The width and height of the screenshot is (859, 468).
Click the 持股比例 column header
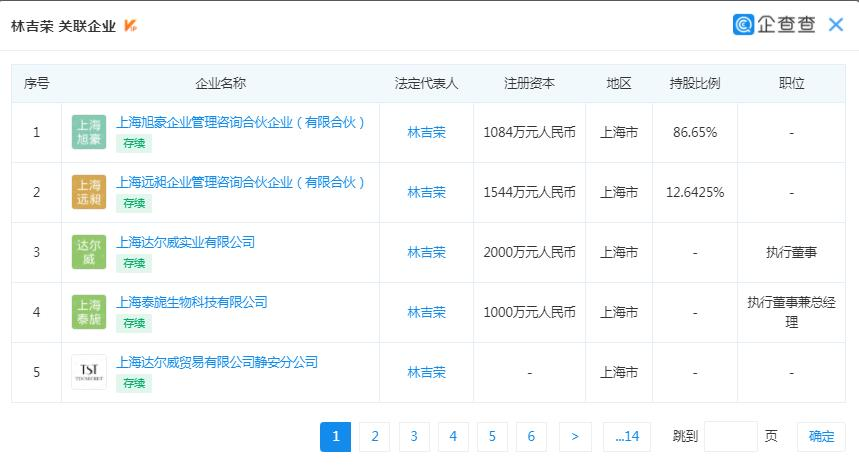tap(695, 83)
